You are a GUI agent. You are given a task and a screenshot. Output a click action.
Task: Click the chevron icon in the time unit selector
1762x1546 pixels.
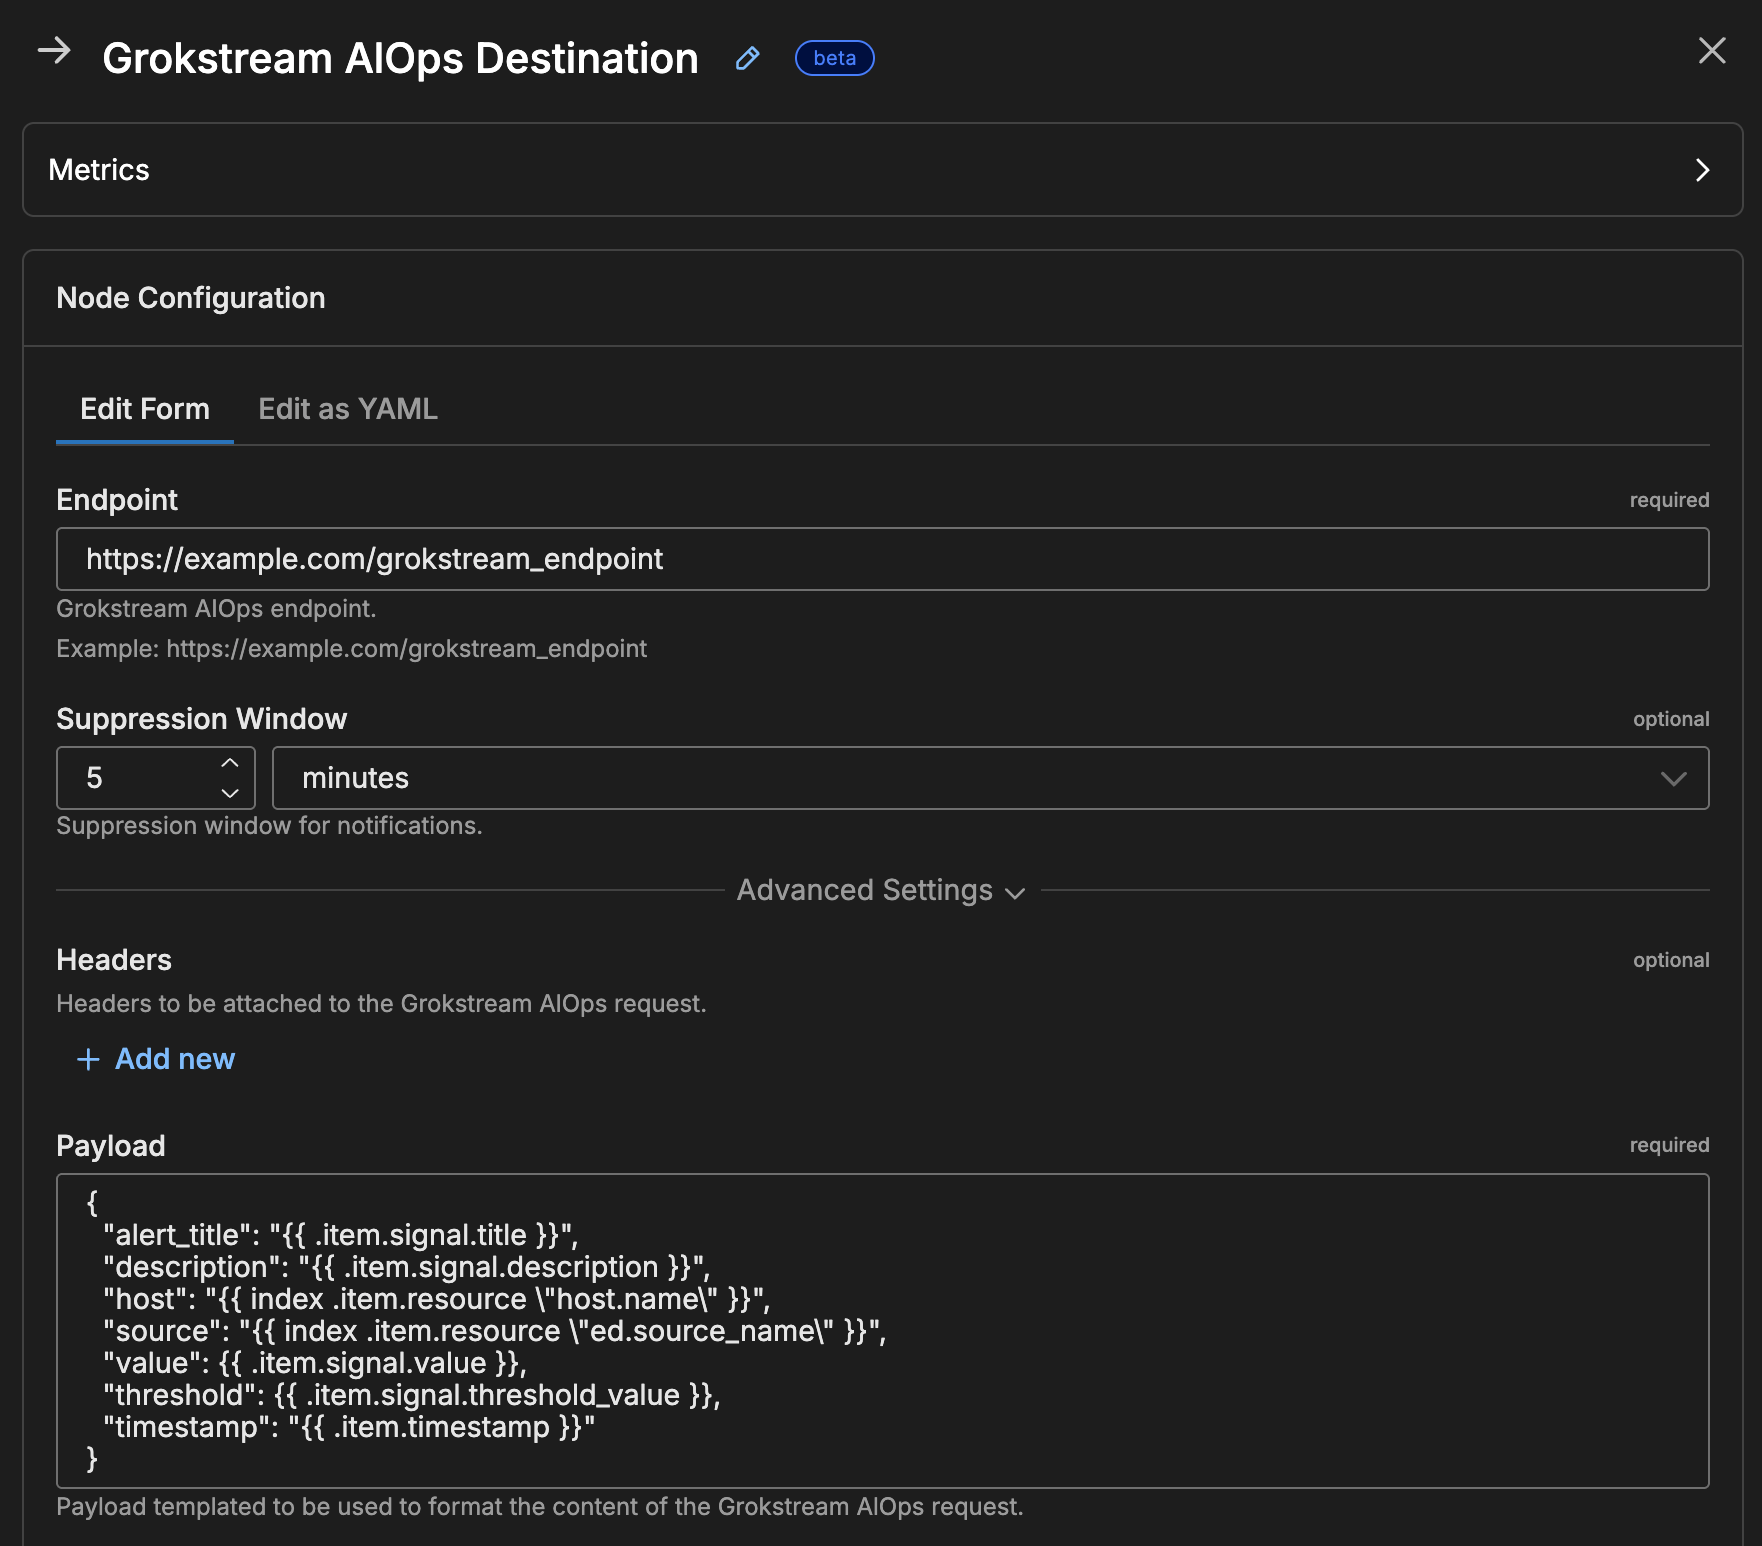coord(1673,778)
